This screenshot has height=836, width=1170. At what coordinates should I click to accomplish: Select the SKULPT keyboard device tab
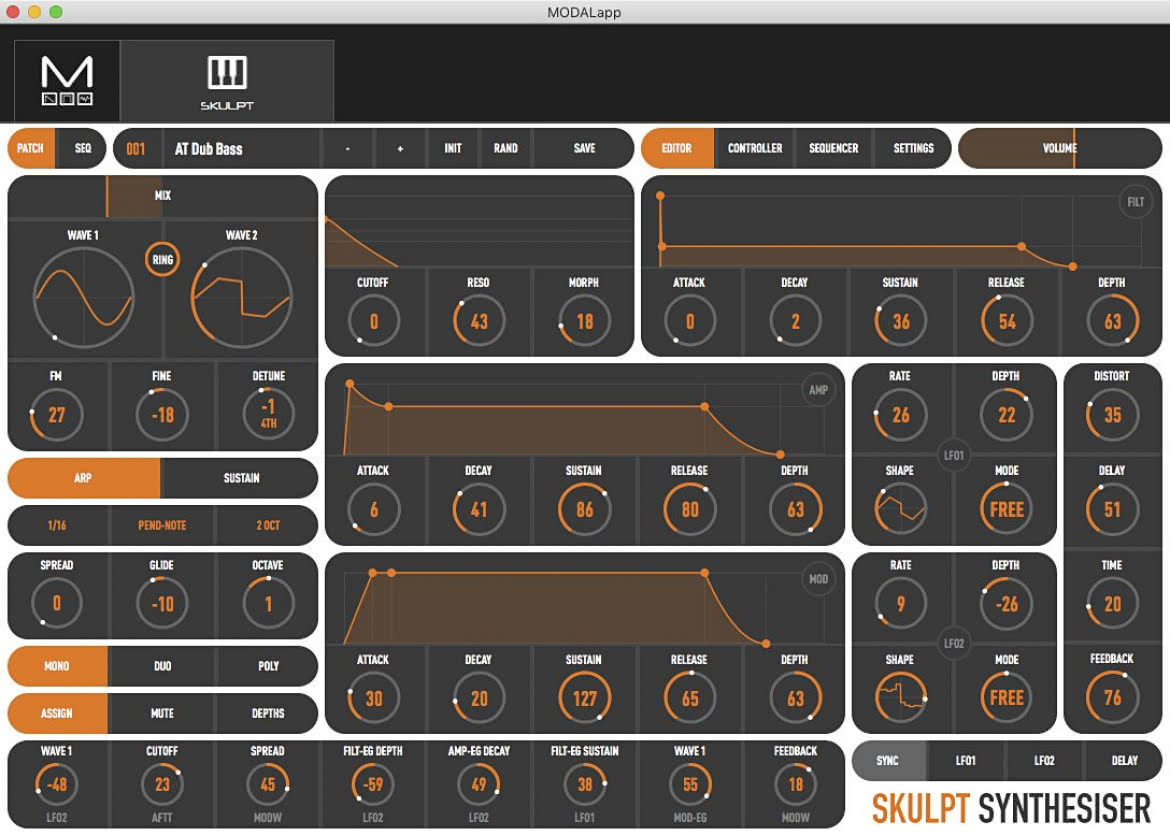click(227, 81)
